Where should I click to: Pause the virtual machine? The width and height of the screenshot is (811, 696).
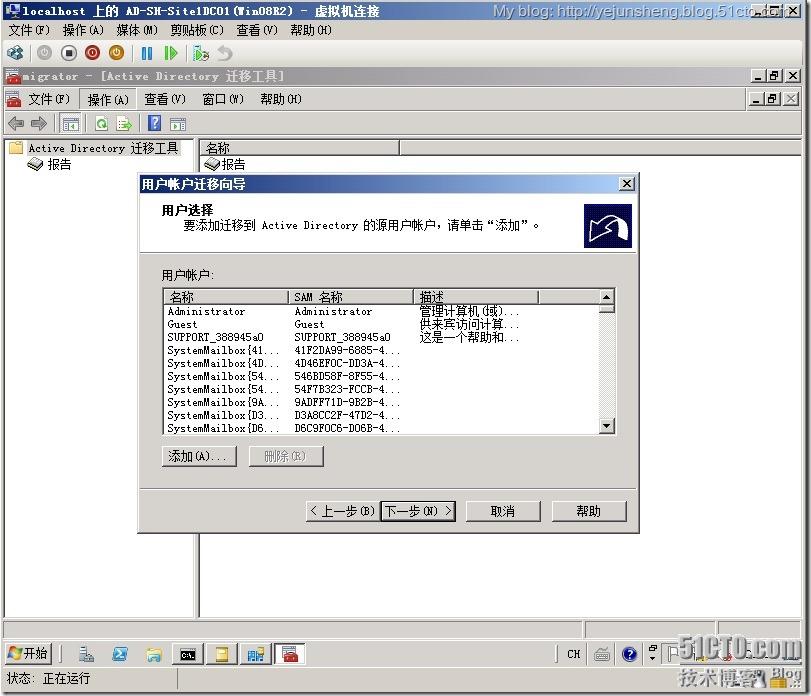coord(147,53)
